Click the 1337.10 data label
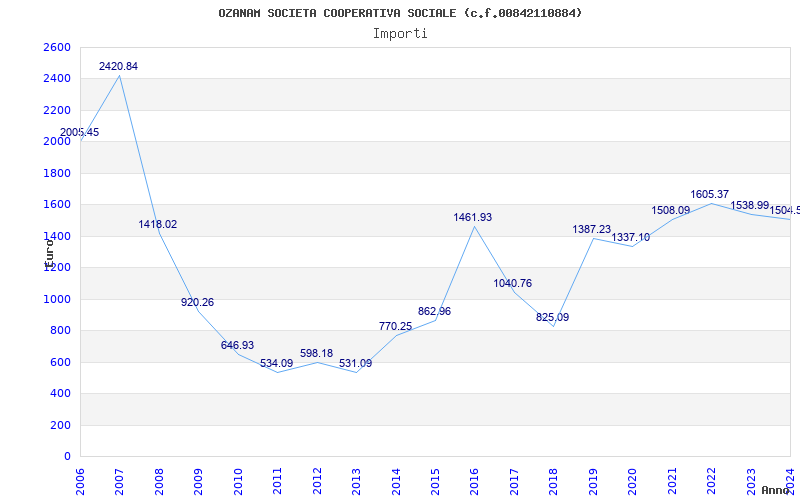This screenshot has height=500, width=800. (x=631, y=237)
